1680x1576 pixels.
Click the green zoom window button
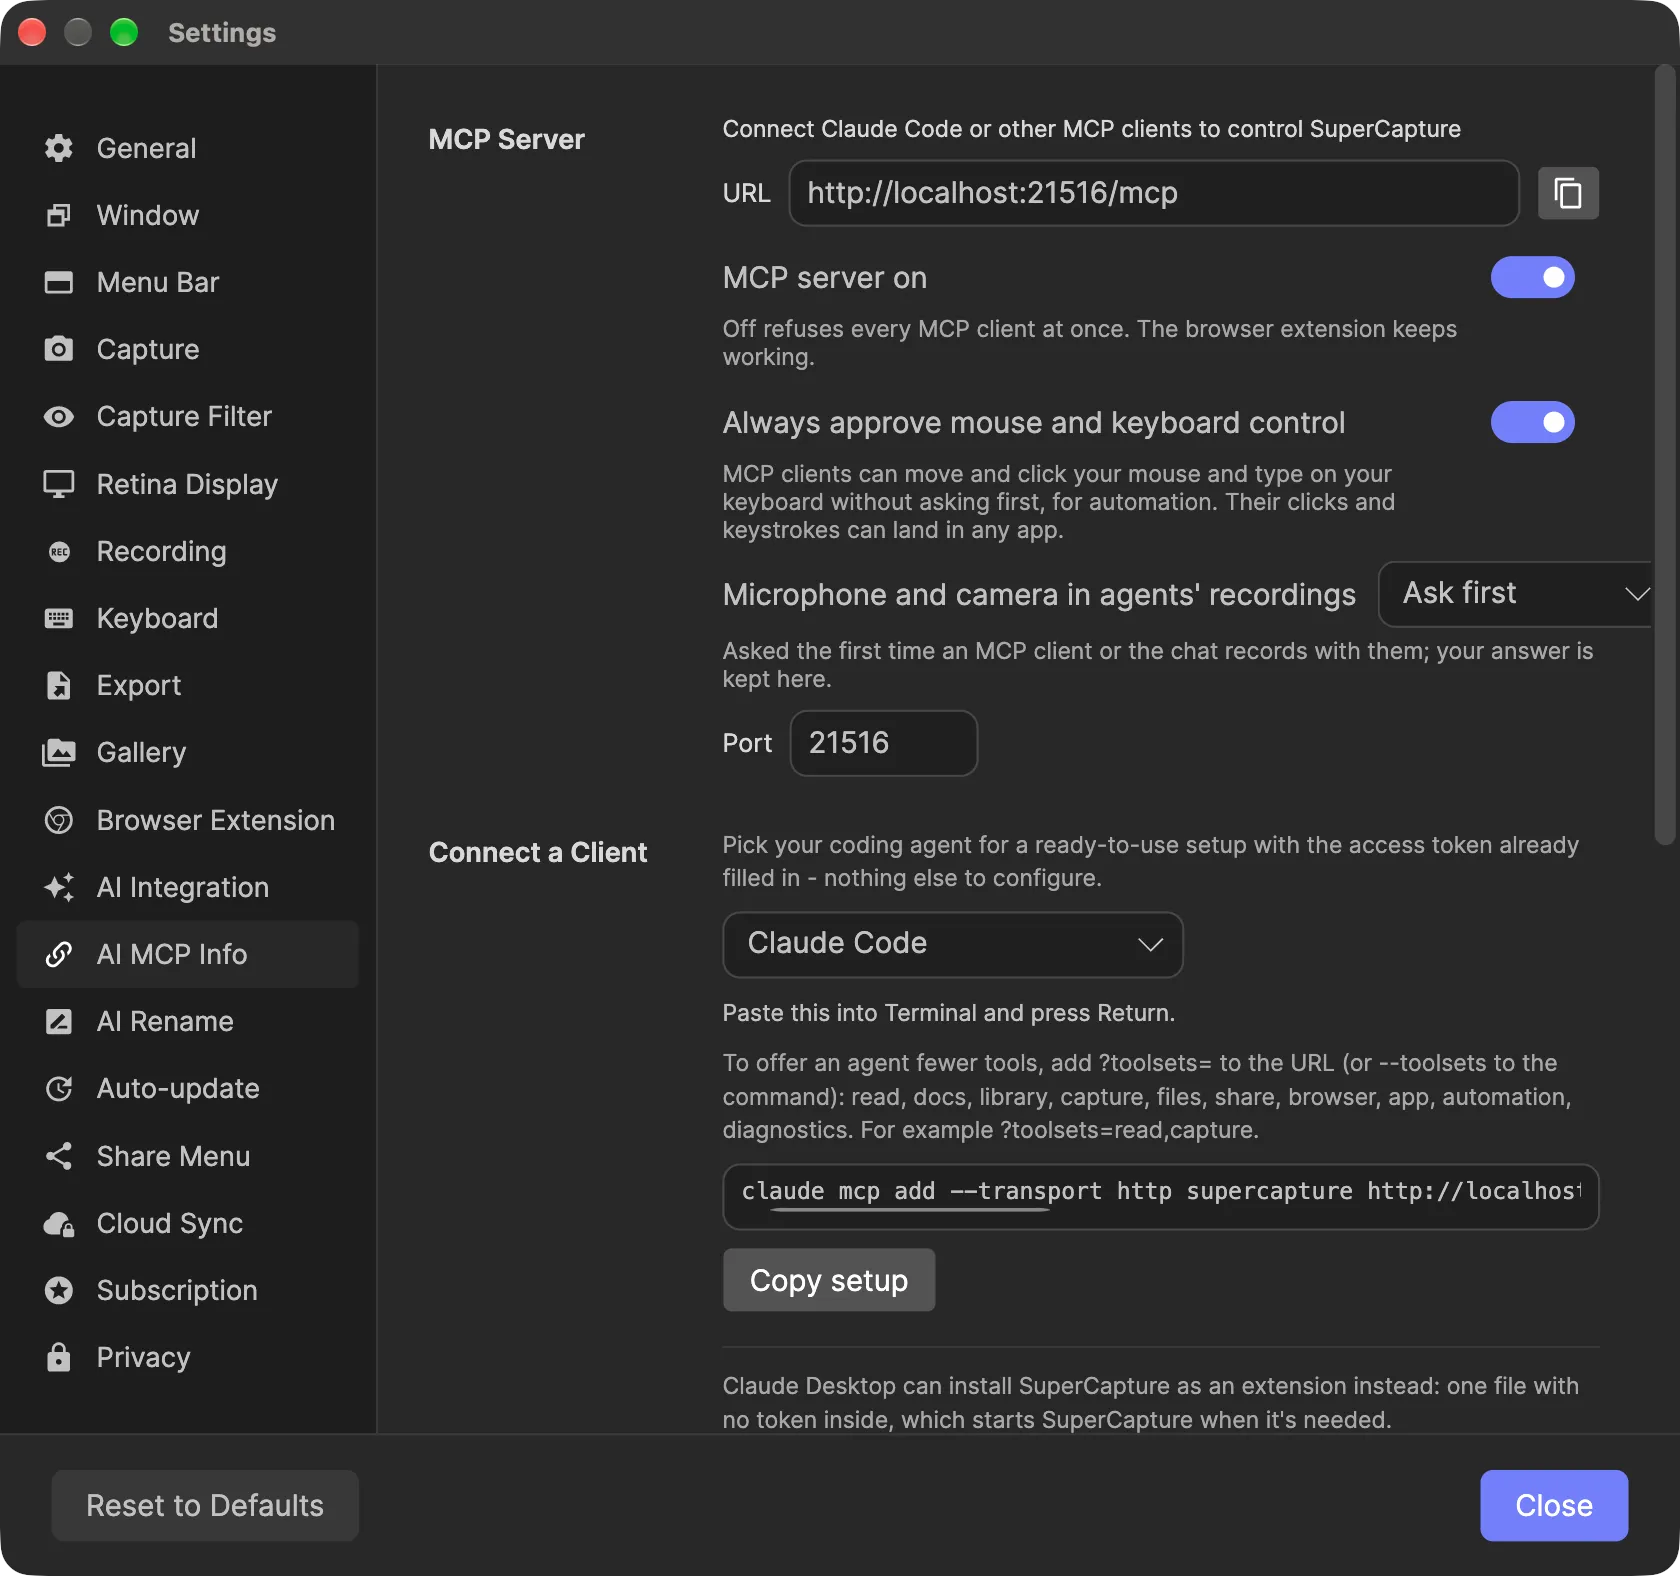(x=124, y=33)
